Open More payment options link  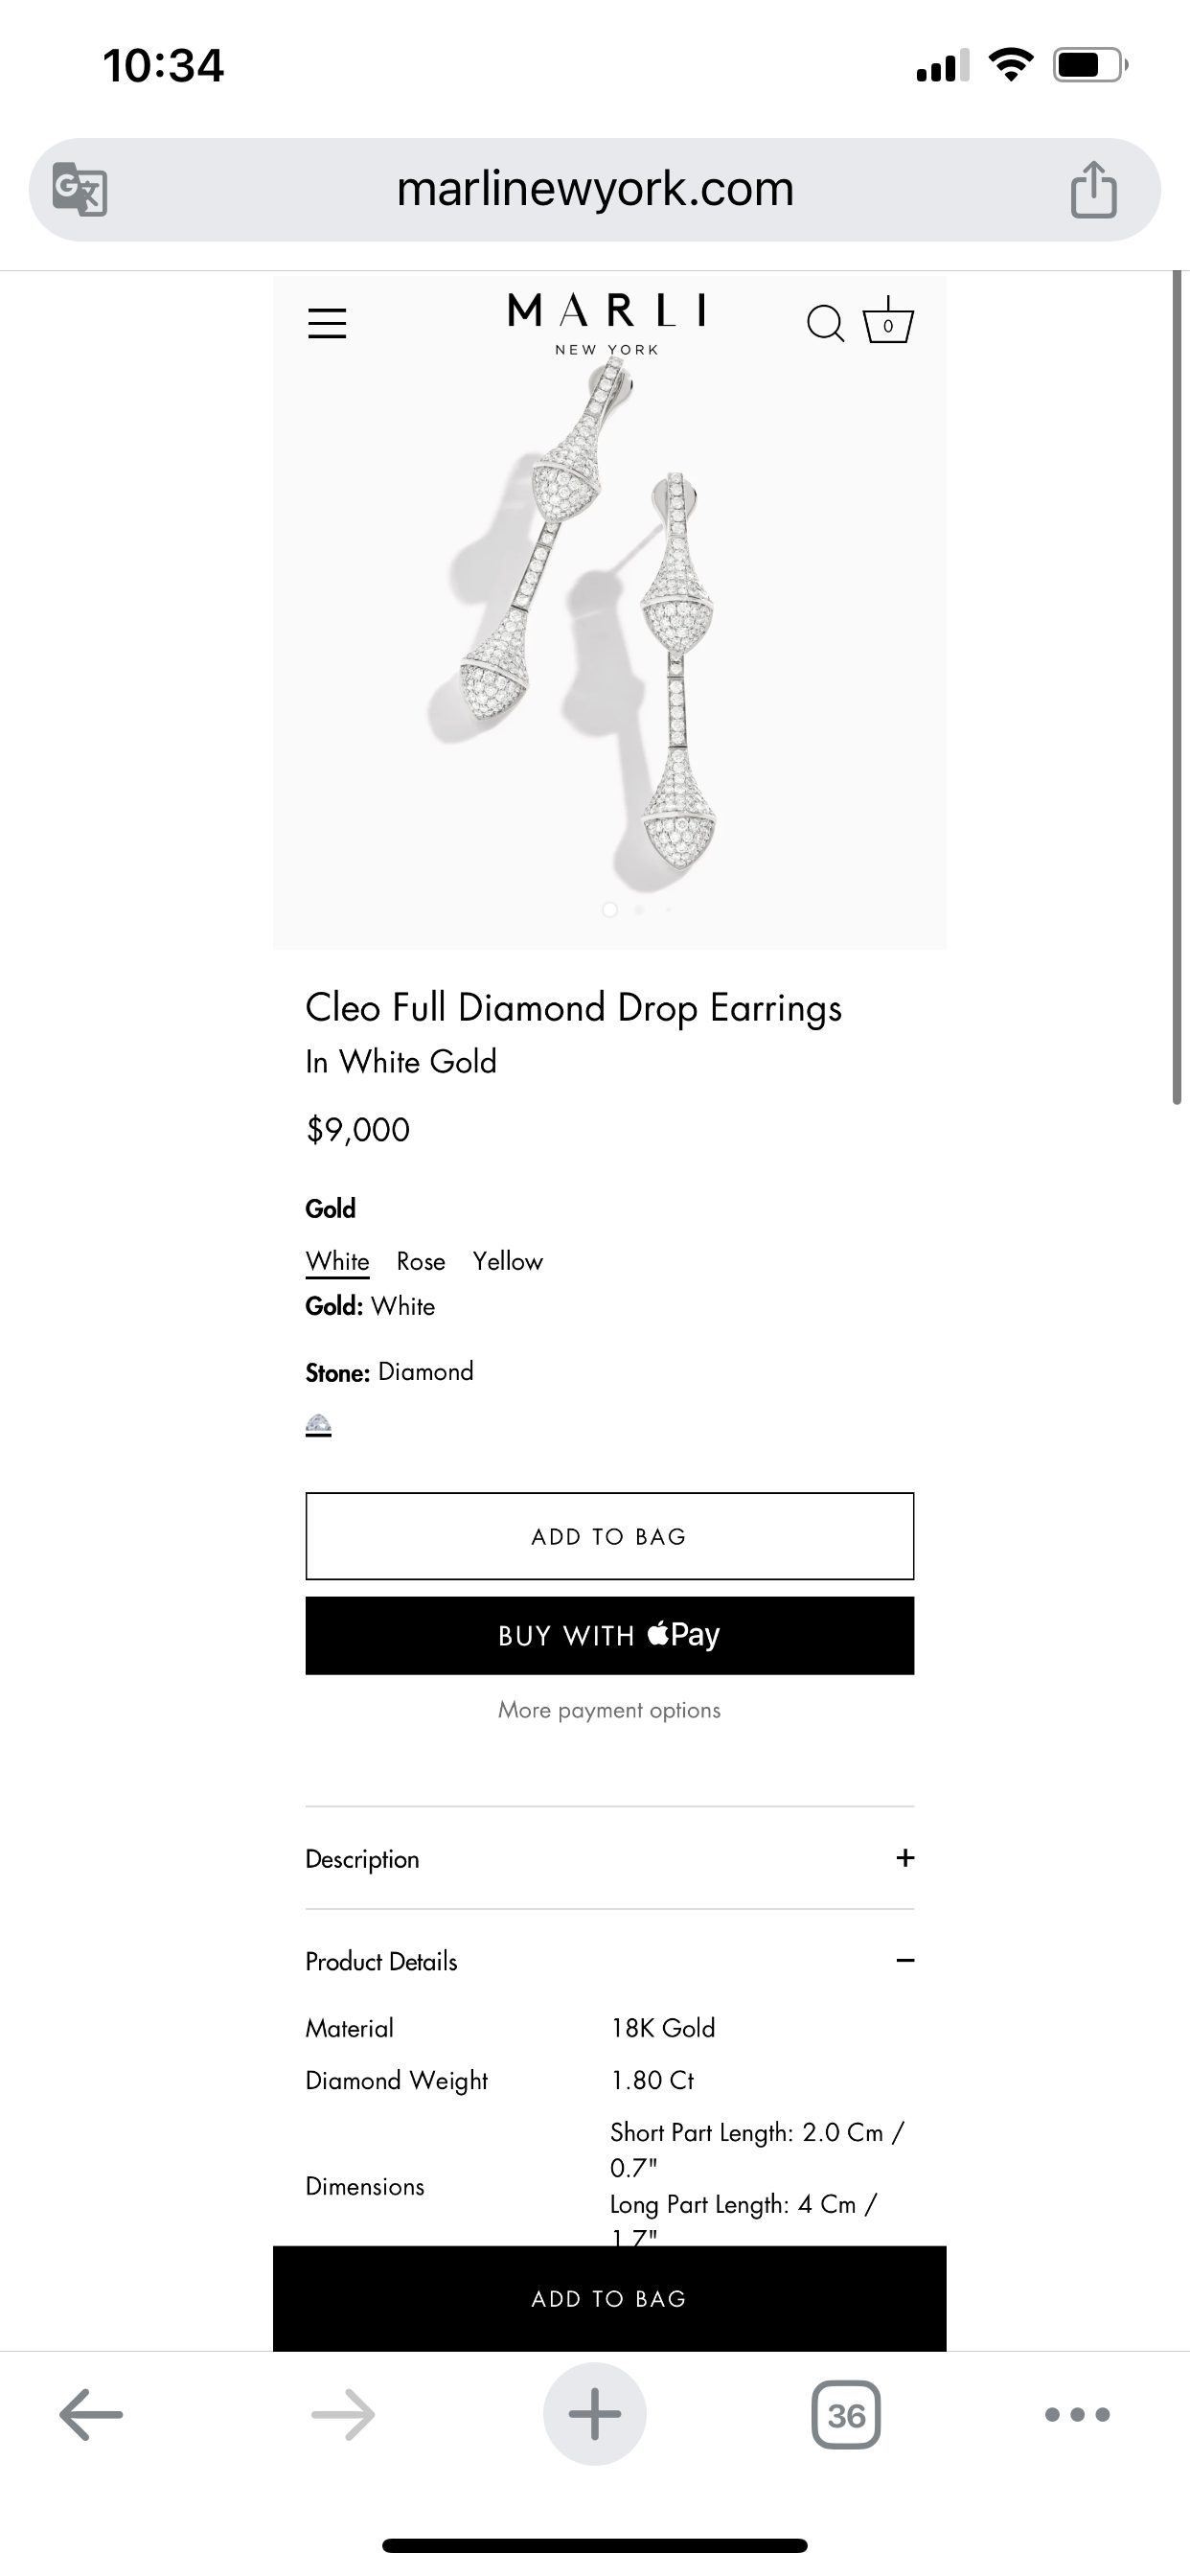pyautogui.click(x=609, y=1710)
